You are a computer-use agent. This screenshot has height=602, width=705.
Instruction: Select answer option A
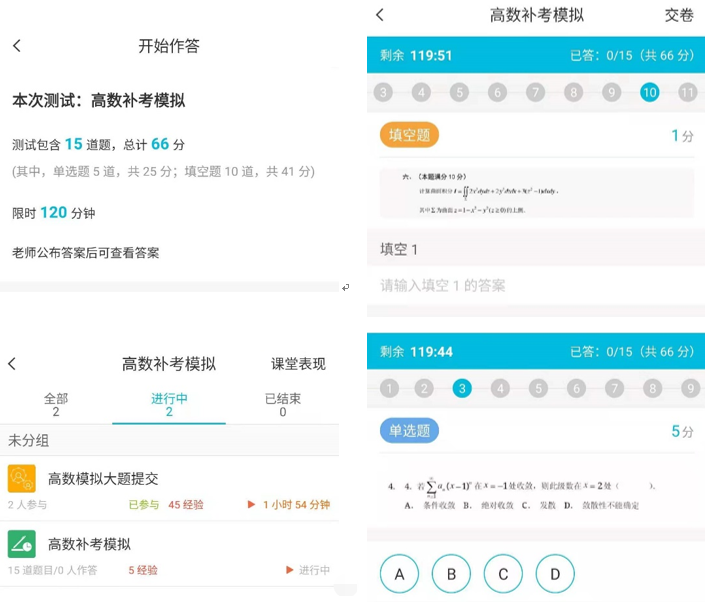(400, 574)
